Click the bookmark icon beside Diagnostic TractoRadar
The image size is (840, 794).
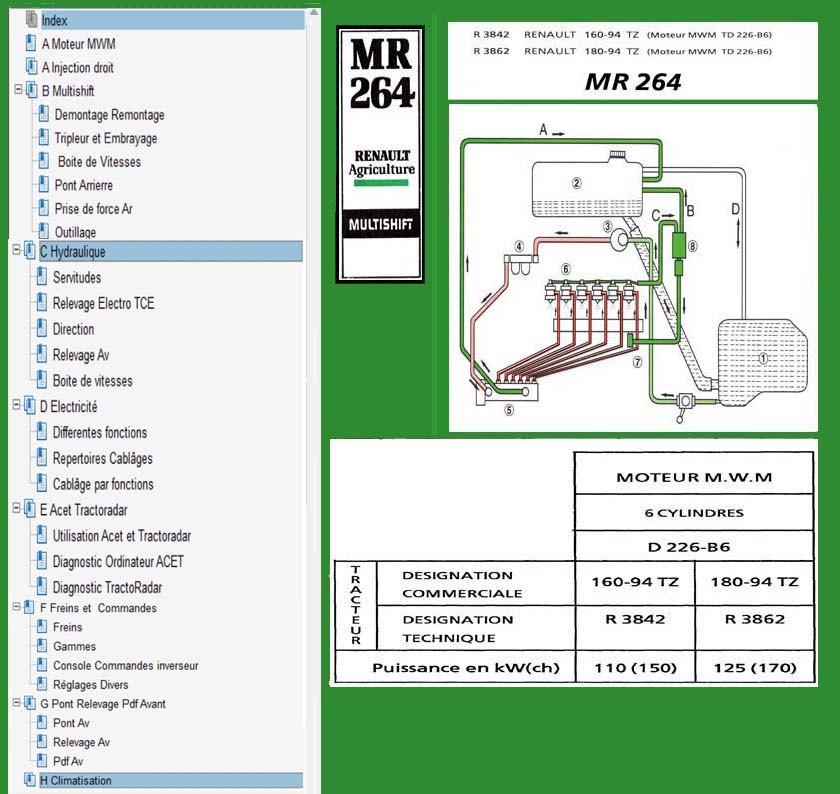coord(41,587)
